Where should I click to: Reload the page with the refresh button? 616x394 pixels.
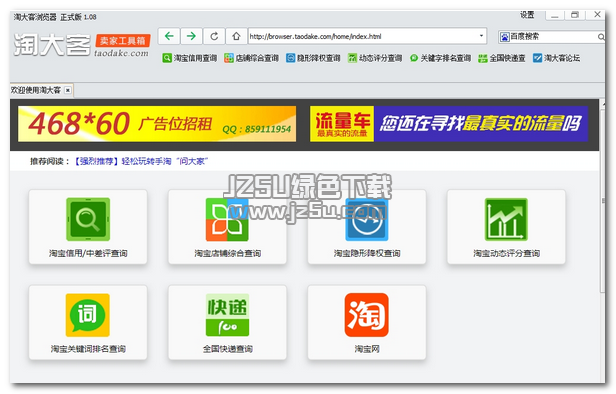[x=214, y=36]
